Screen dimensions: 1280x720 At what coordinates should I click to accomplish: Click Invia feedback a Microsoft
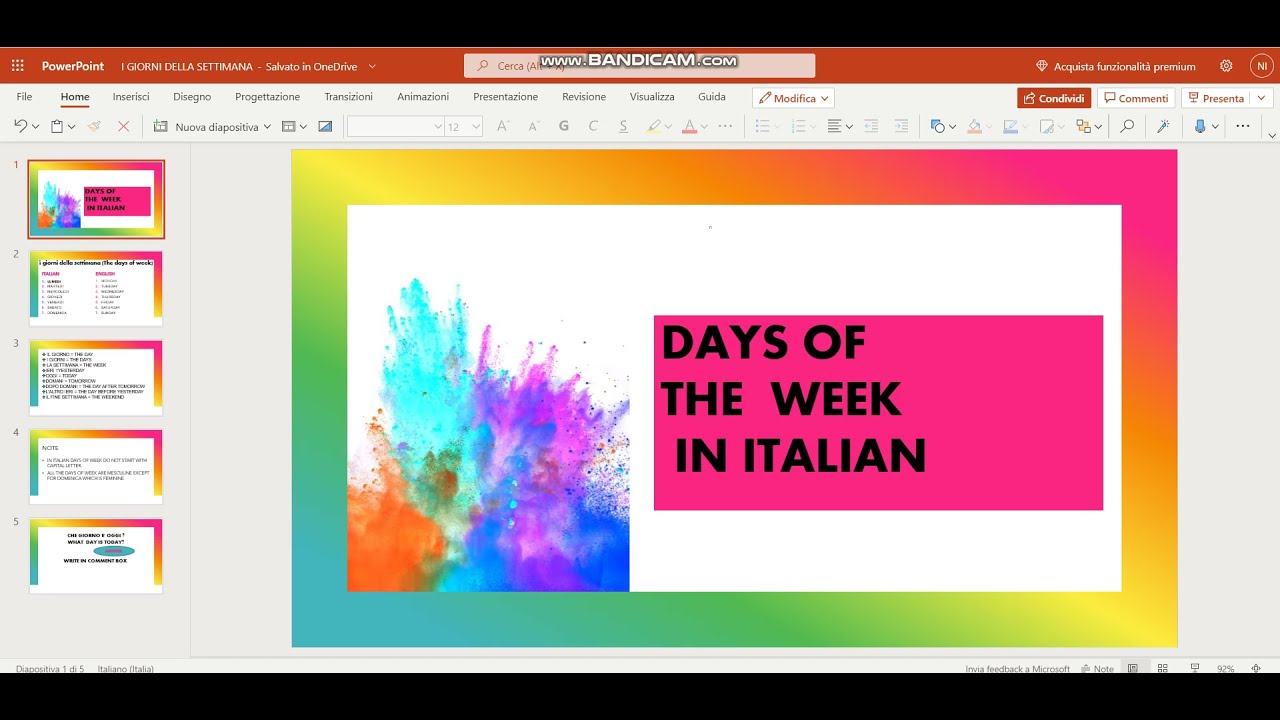pyautogui.click(x=1017, y=669)
